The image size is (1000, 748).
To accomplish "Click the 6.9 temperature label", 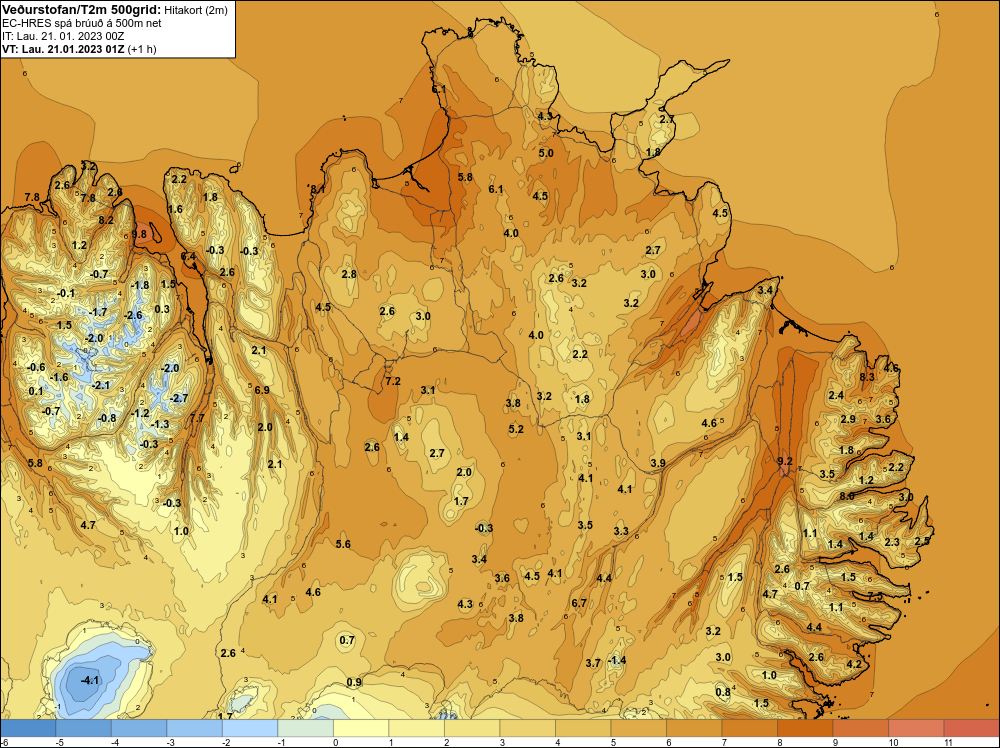I will pyautogui.click(x=261, y=390).
